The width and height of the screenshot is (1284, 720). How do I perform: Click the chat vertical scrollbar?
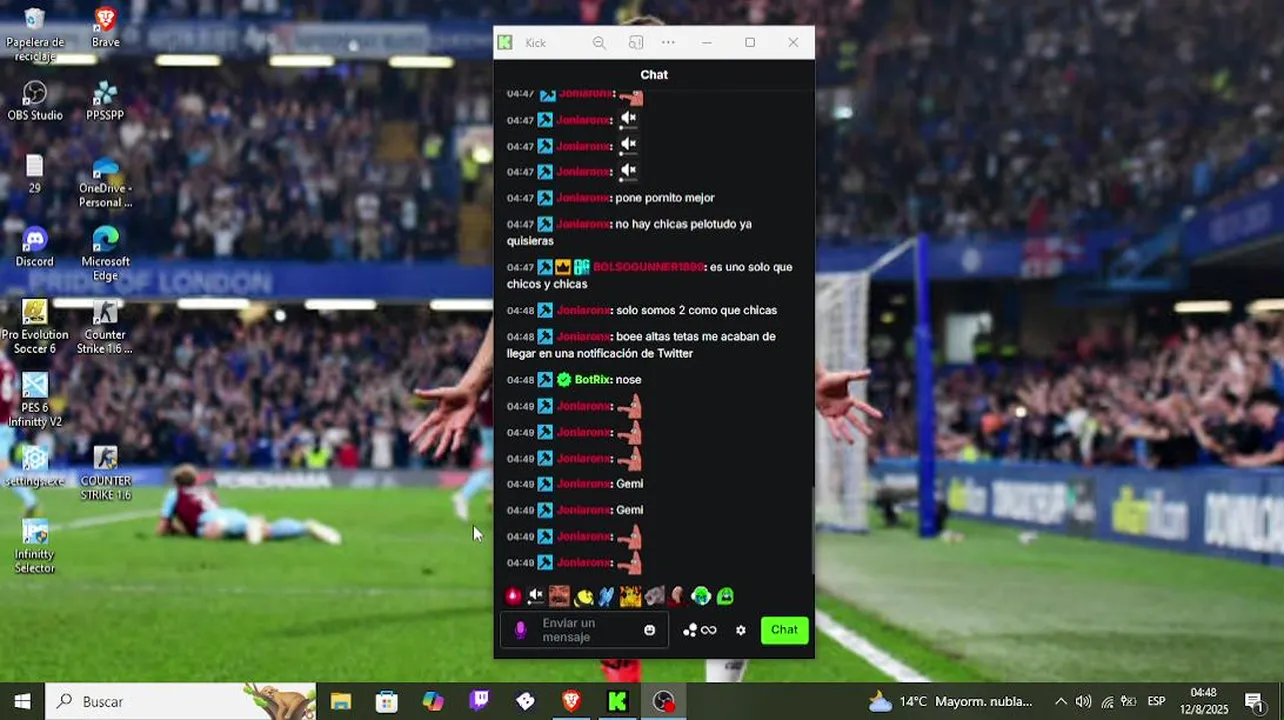[x=813, y=530]
